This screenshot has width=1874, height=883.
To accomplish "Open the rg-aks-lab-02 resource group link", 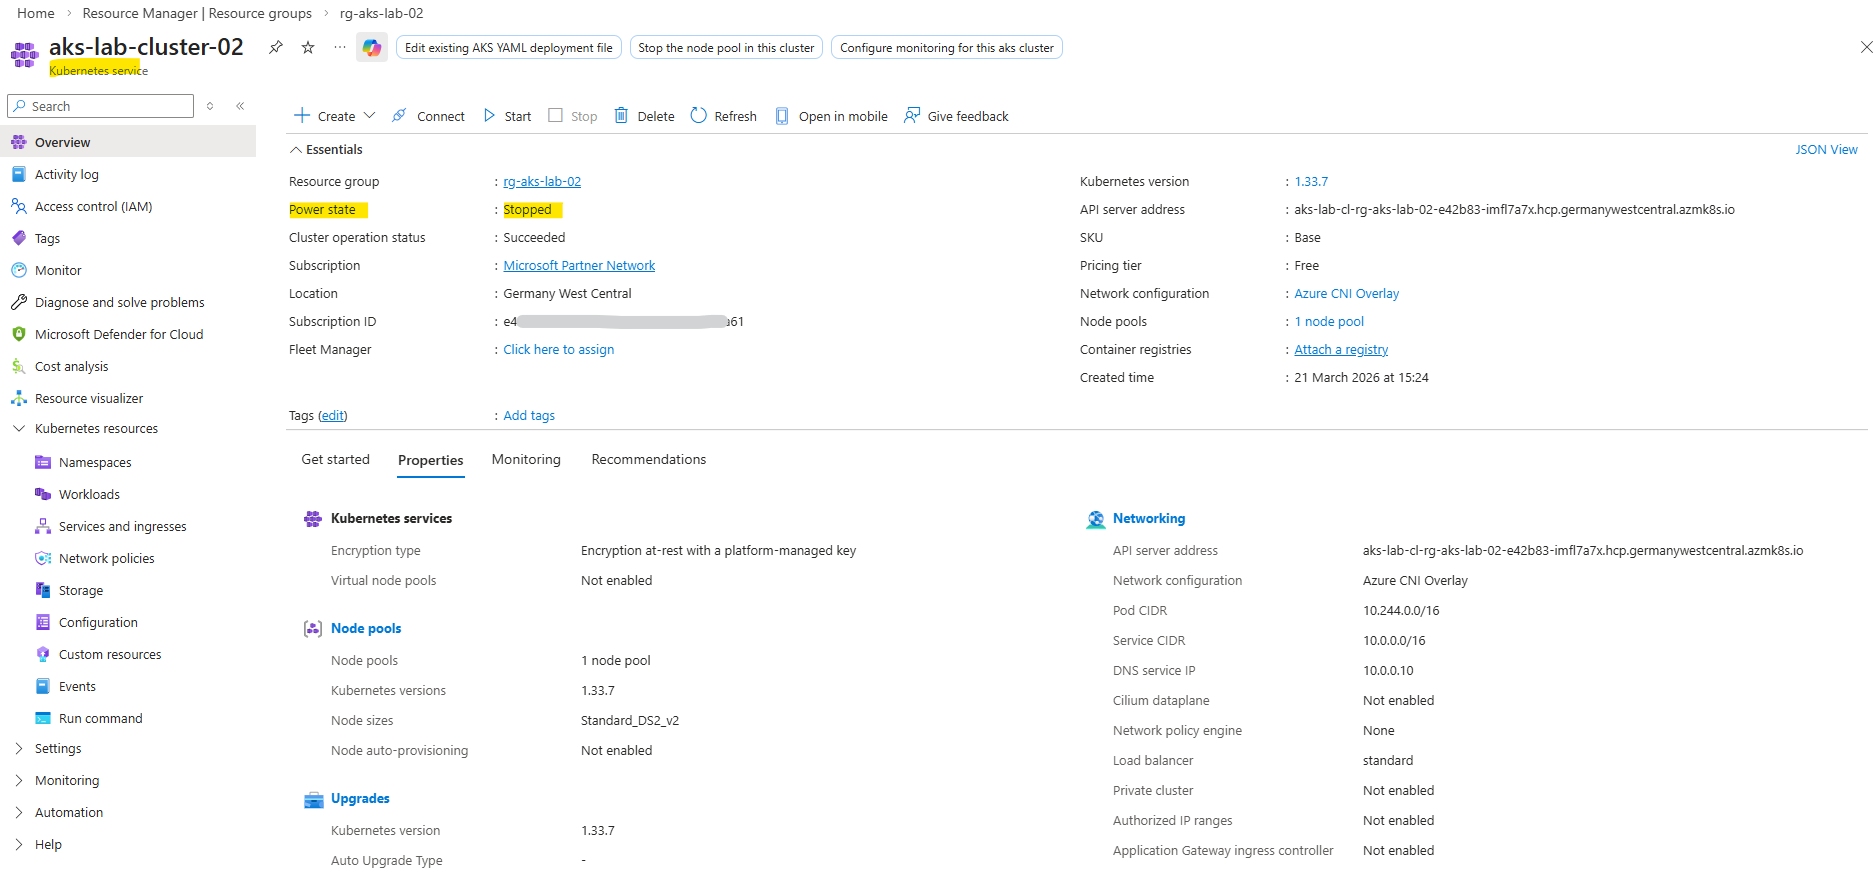I will click(542, 182).
